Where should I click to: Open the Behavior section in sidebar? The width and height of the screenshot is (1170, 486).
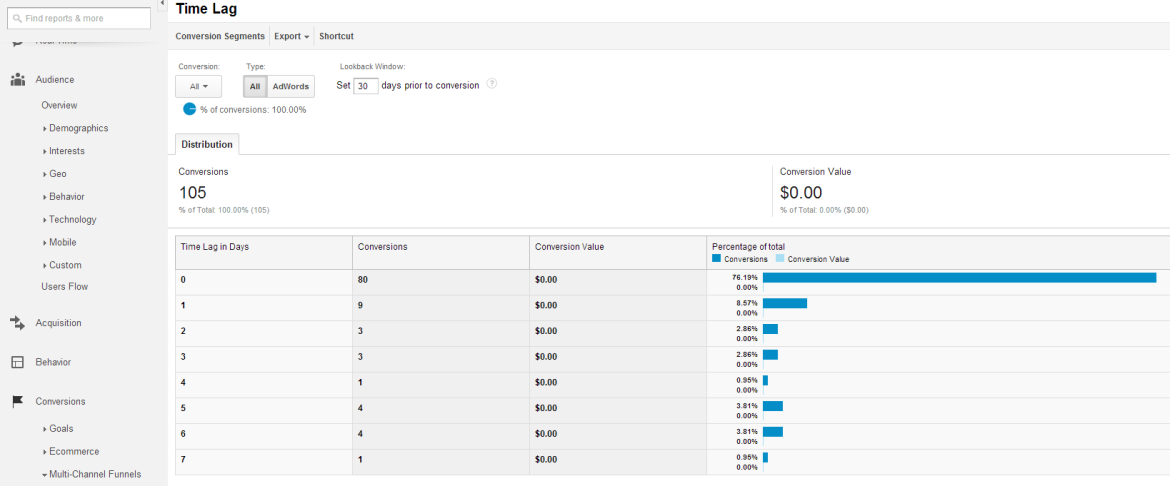click(x=53, y=362)
